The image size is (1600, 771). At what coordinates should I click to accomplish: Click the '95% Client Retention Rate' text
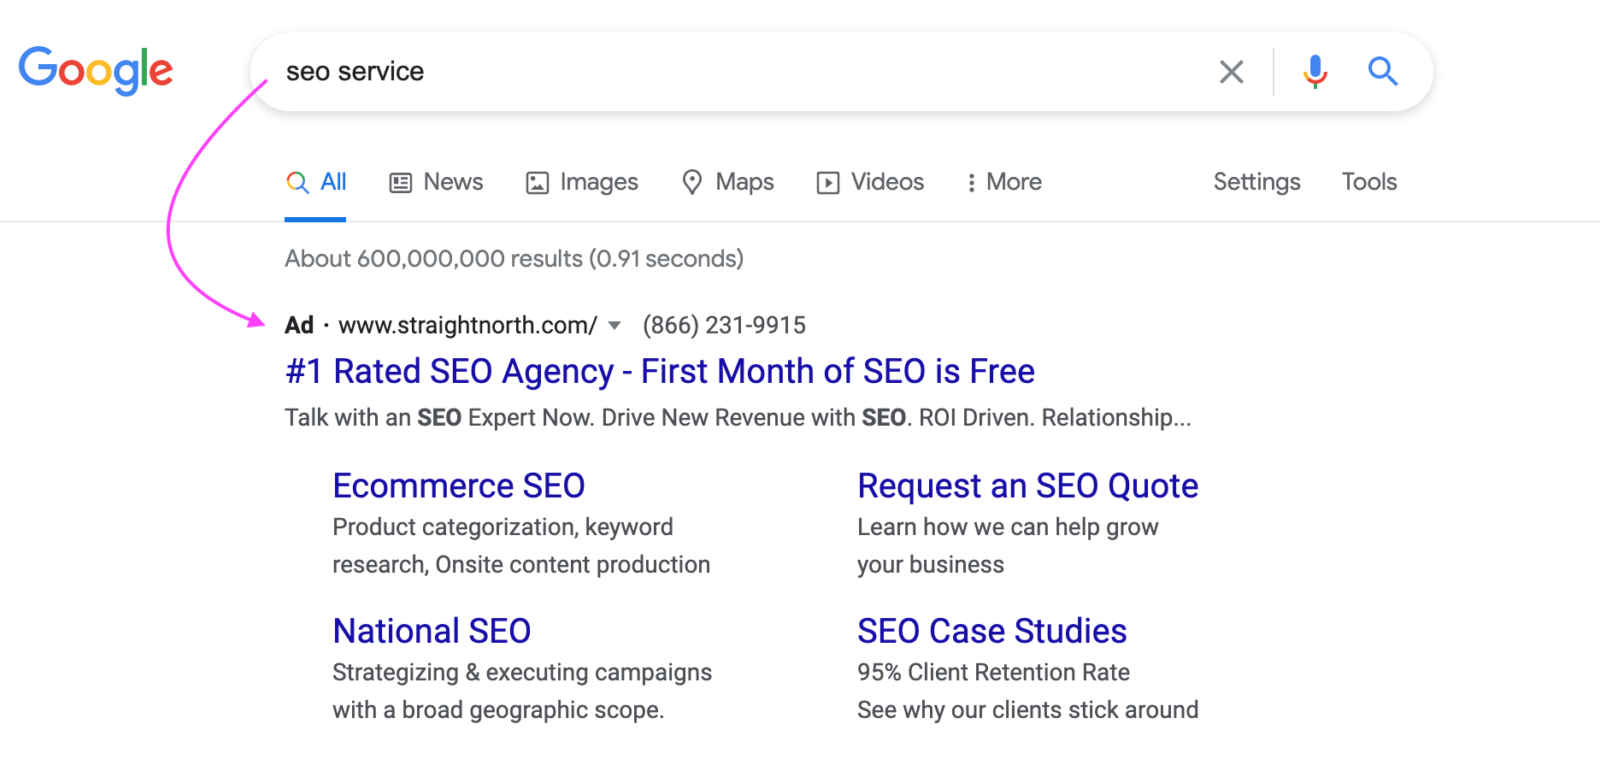click(993, 672)
